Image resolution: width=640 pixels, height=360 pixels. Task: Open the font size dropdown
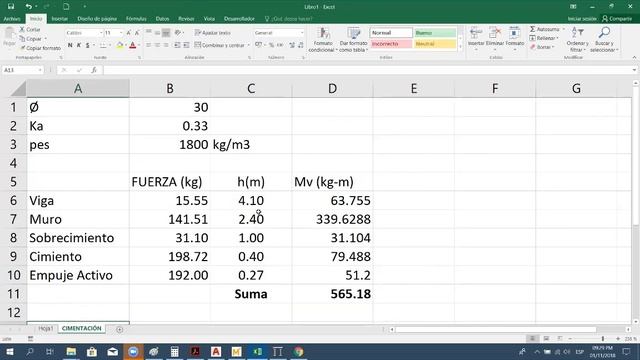(x=121, y=33)
